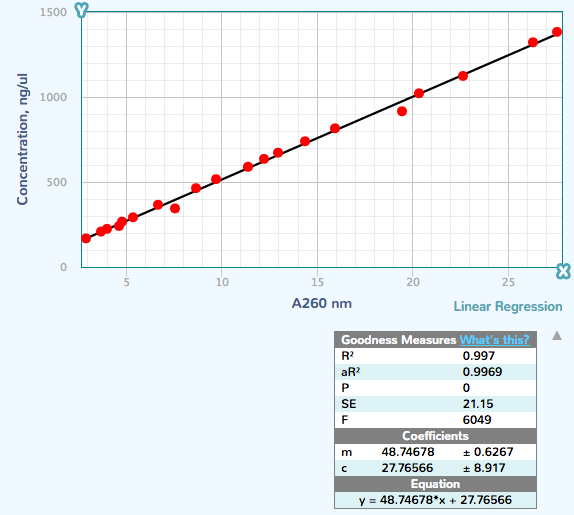Click intercept error ± 8.917
Viewport: 574px width, 515px height.
[x=484, y=468]
